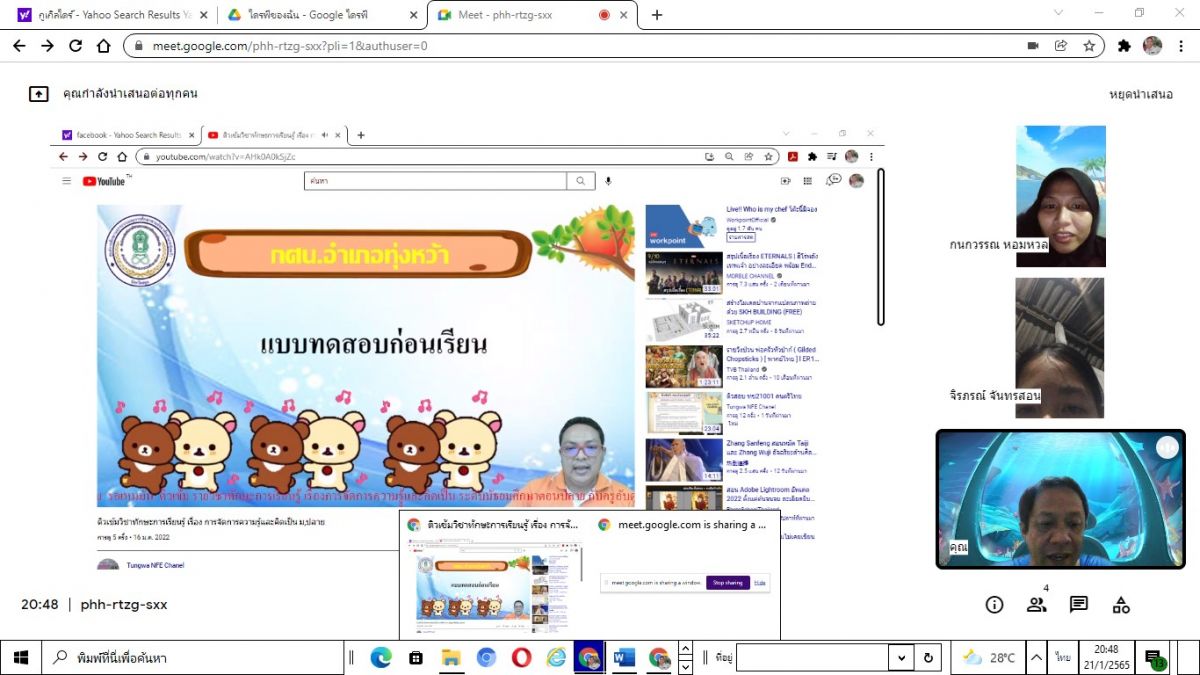Viewport: 1200px width, 675px height.
Task: Open a new browser tab
Action: 657,15
